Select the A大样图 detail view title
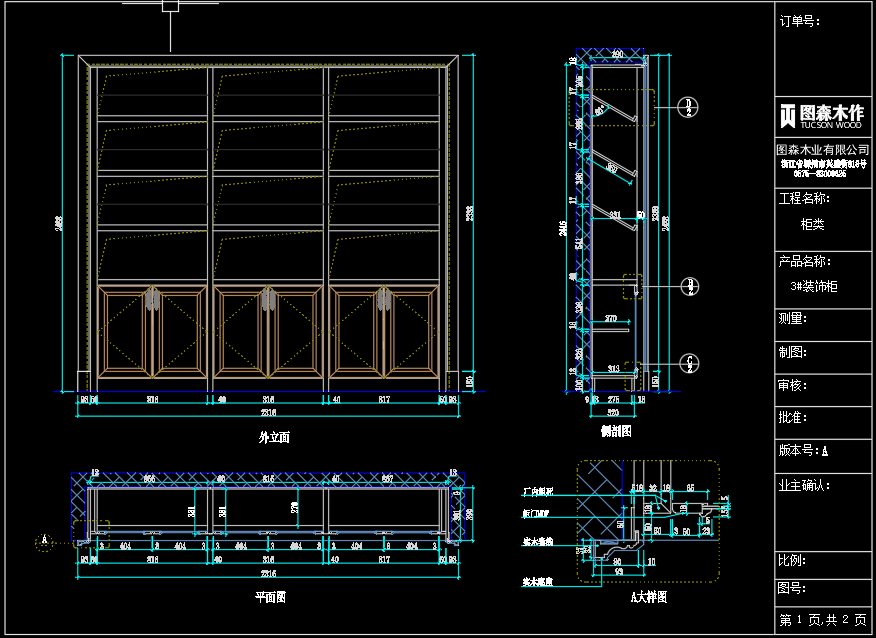 tap(648, 597)
